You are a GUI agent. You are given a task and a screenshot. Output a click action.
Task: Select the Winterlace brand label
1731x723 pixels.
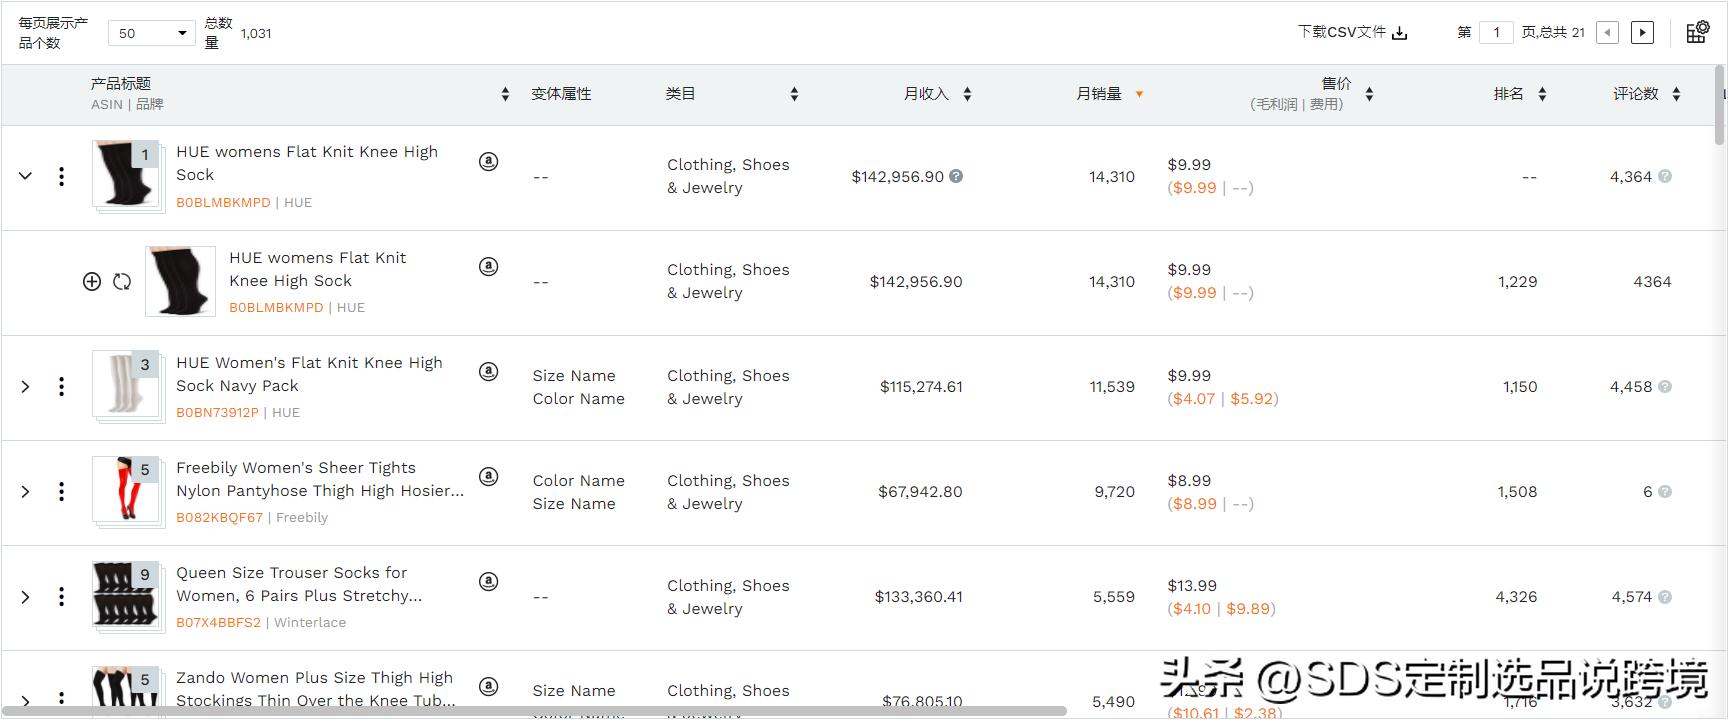click(310, 622)
